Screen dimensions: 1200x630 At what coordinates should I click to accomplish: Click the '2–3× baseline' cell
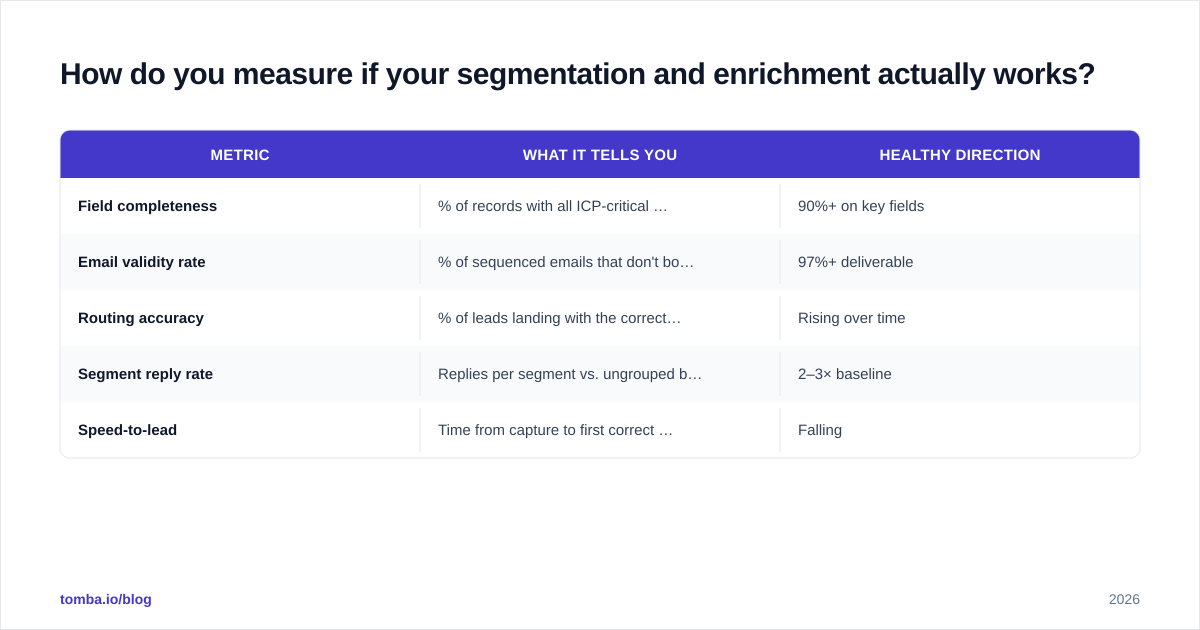[960, 374]
